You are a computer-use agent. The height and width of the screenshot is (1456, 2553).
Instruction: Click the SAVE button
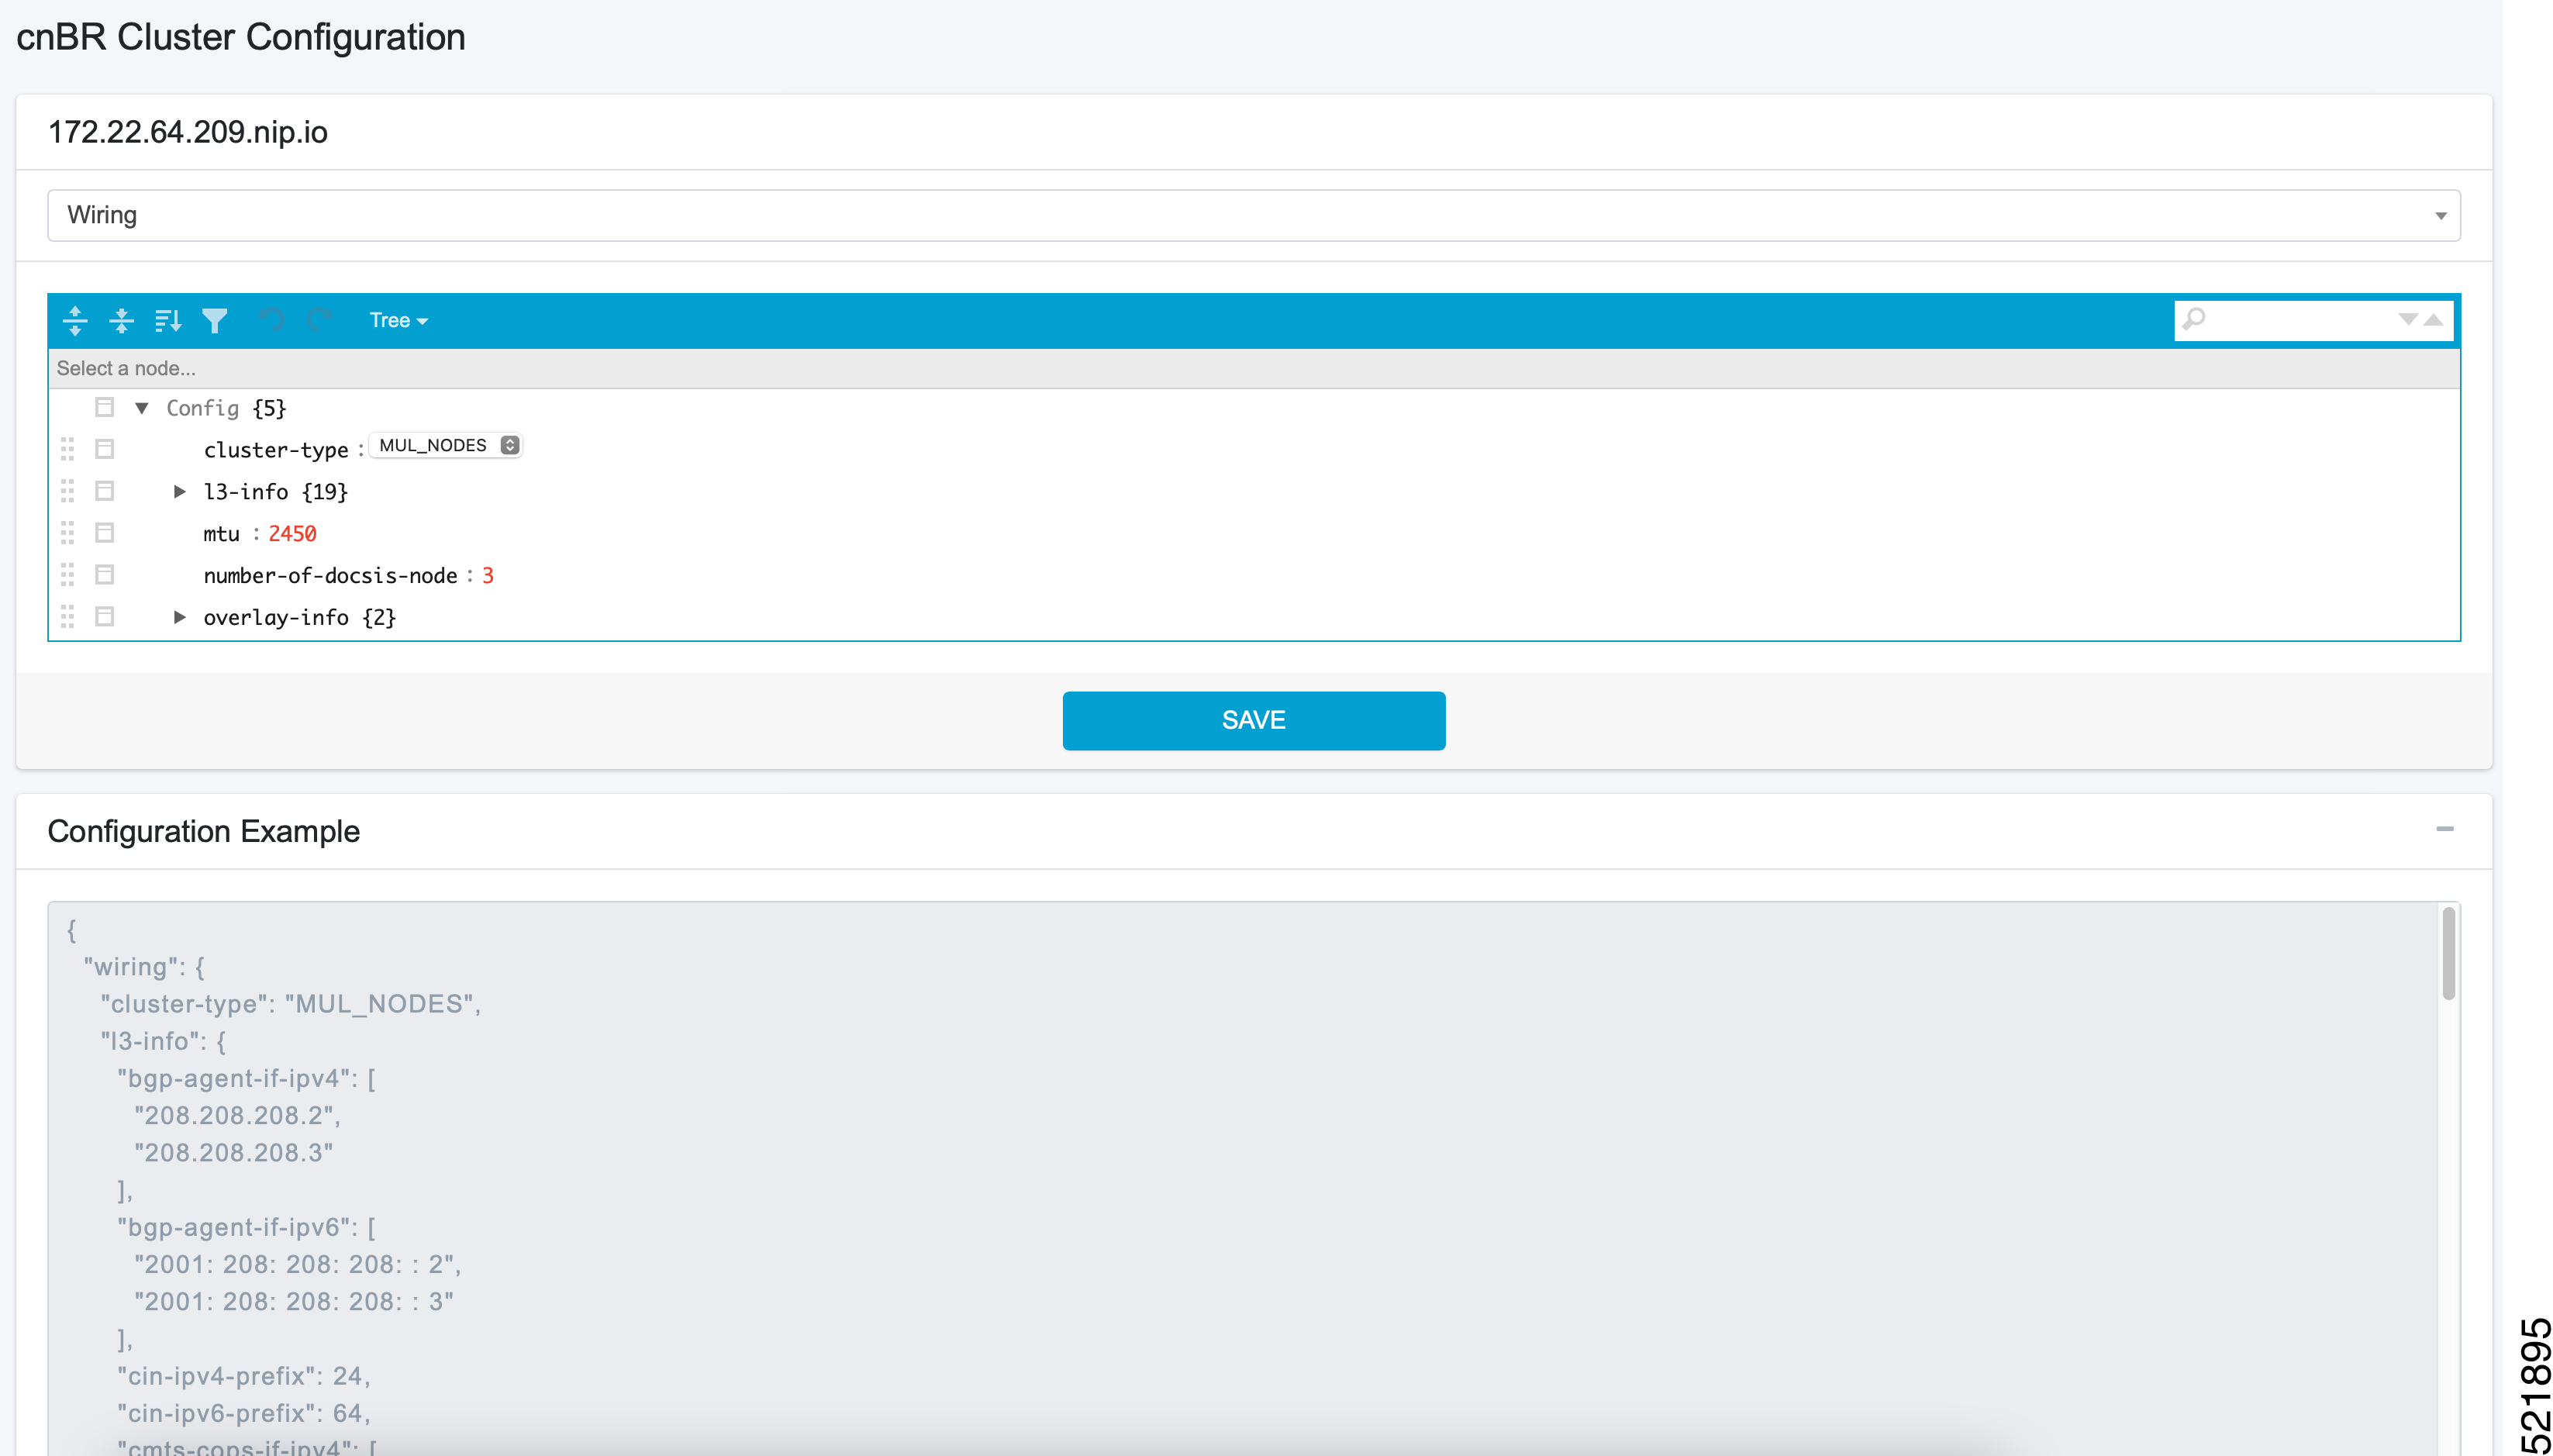pyautogui.click(x=1254, y=719)
